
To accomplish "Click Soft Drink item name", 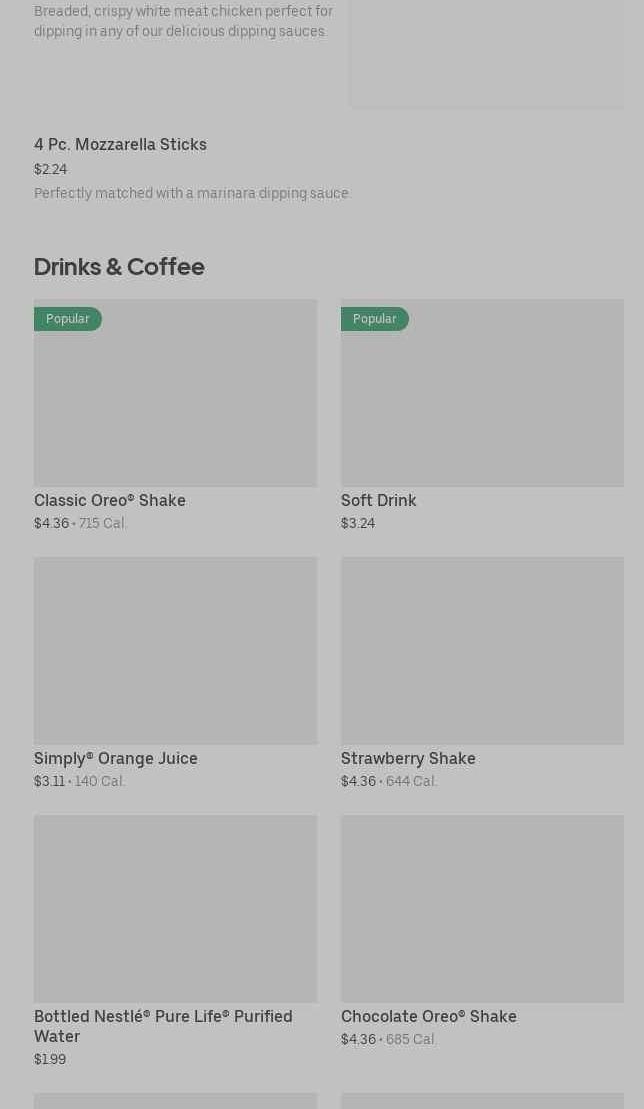I will (379, 500).
